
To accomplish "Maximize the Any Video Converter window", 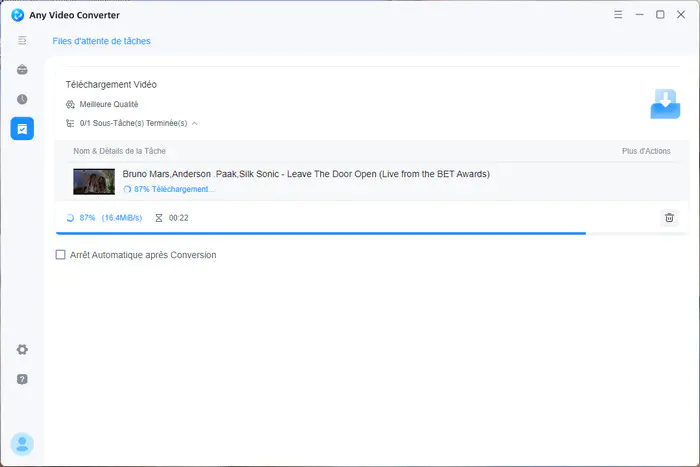I will click(x=660, y=14).
